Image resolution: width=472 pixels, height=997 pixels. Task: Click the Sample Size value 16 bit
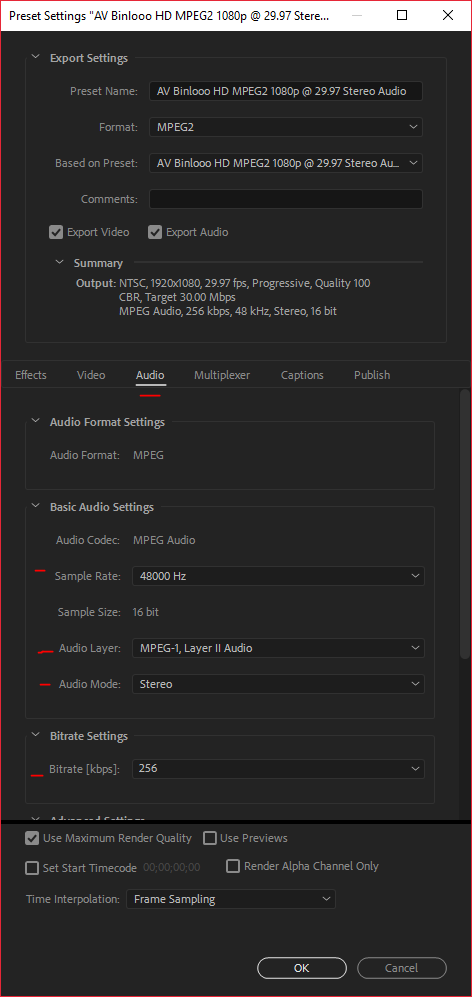click(x=146, y=612)
